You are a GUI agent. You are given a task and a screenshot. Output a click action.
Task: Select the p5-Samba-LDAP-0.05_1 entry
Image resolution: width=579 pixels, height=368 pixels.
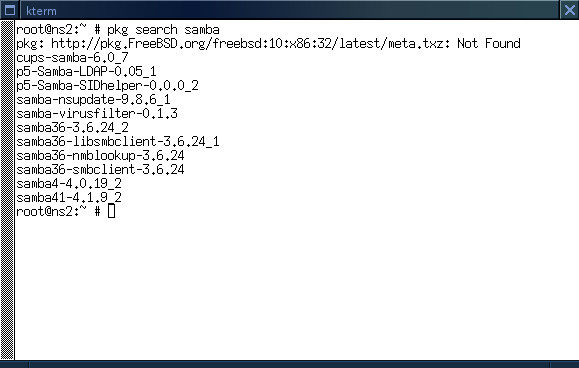click(86, 72)
